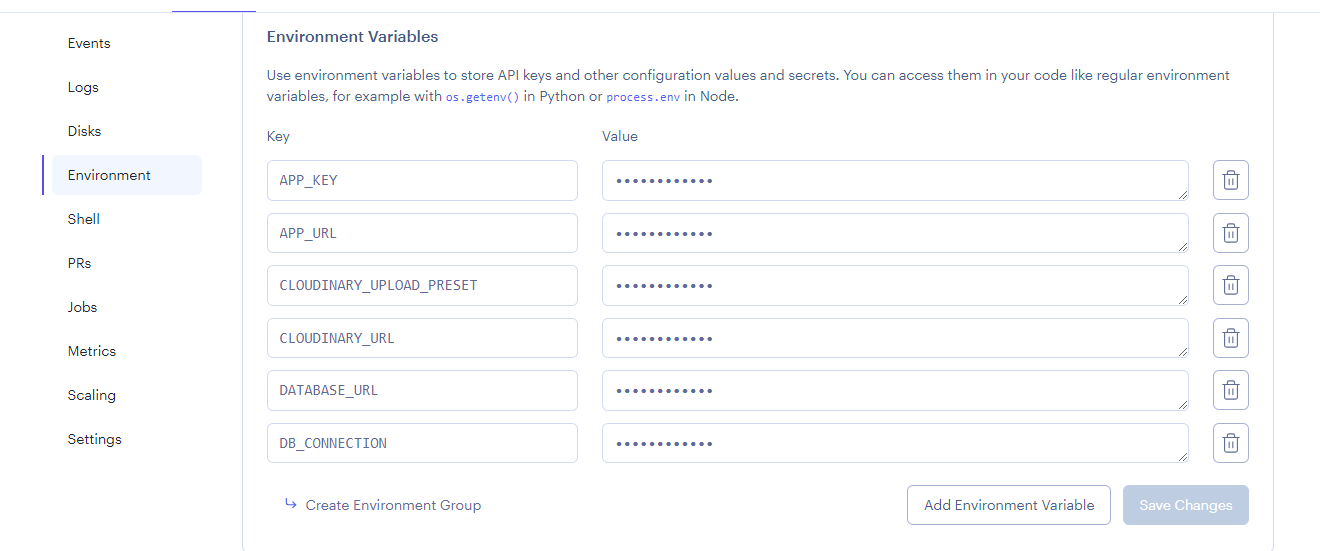Click trash icon for DB_CONNECTION row
Image resolution: width=1320 pixels, height=551 pixels.
1231,443
